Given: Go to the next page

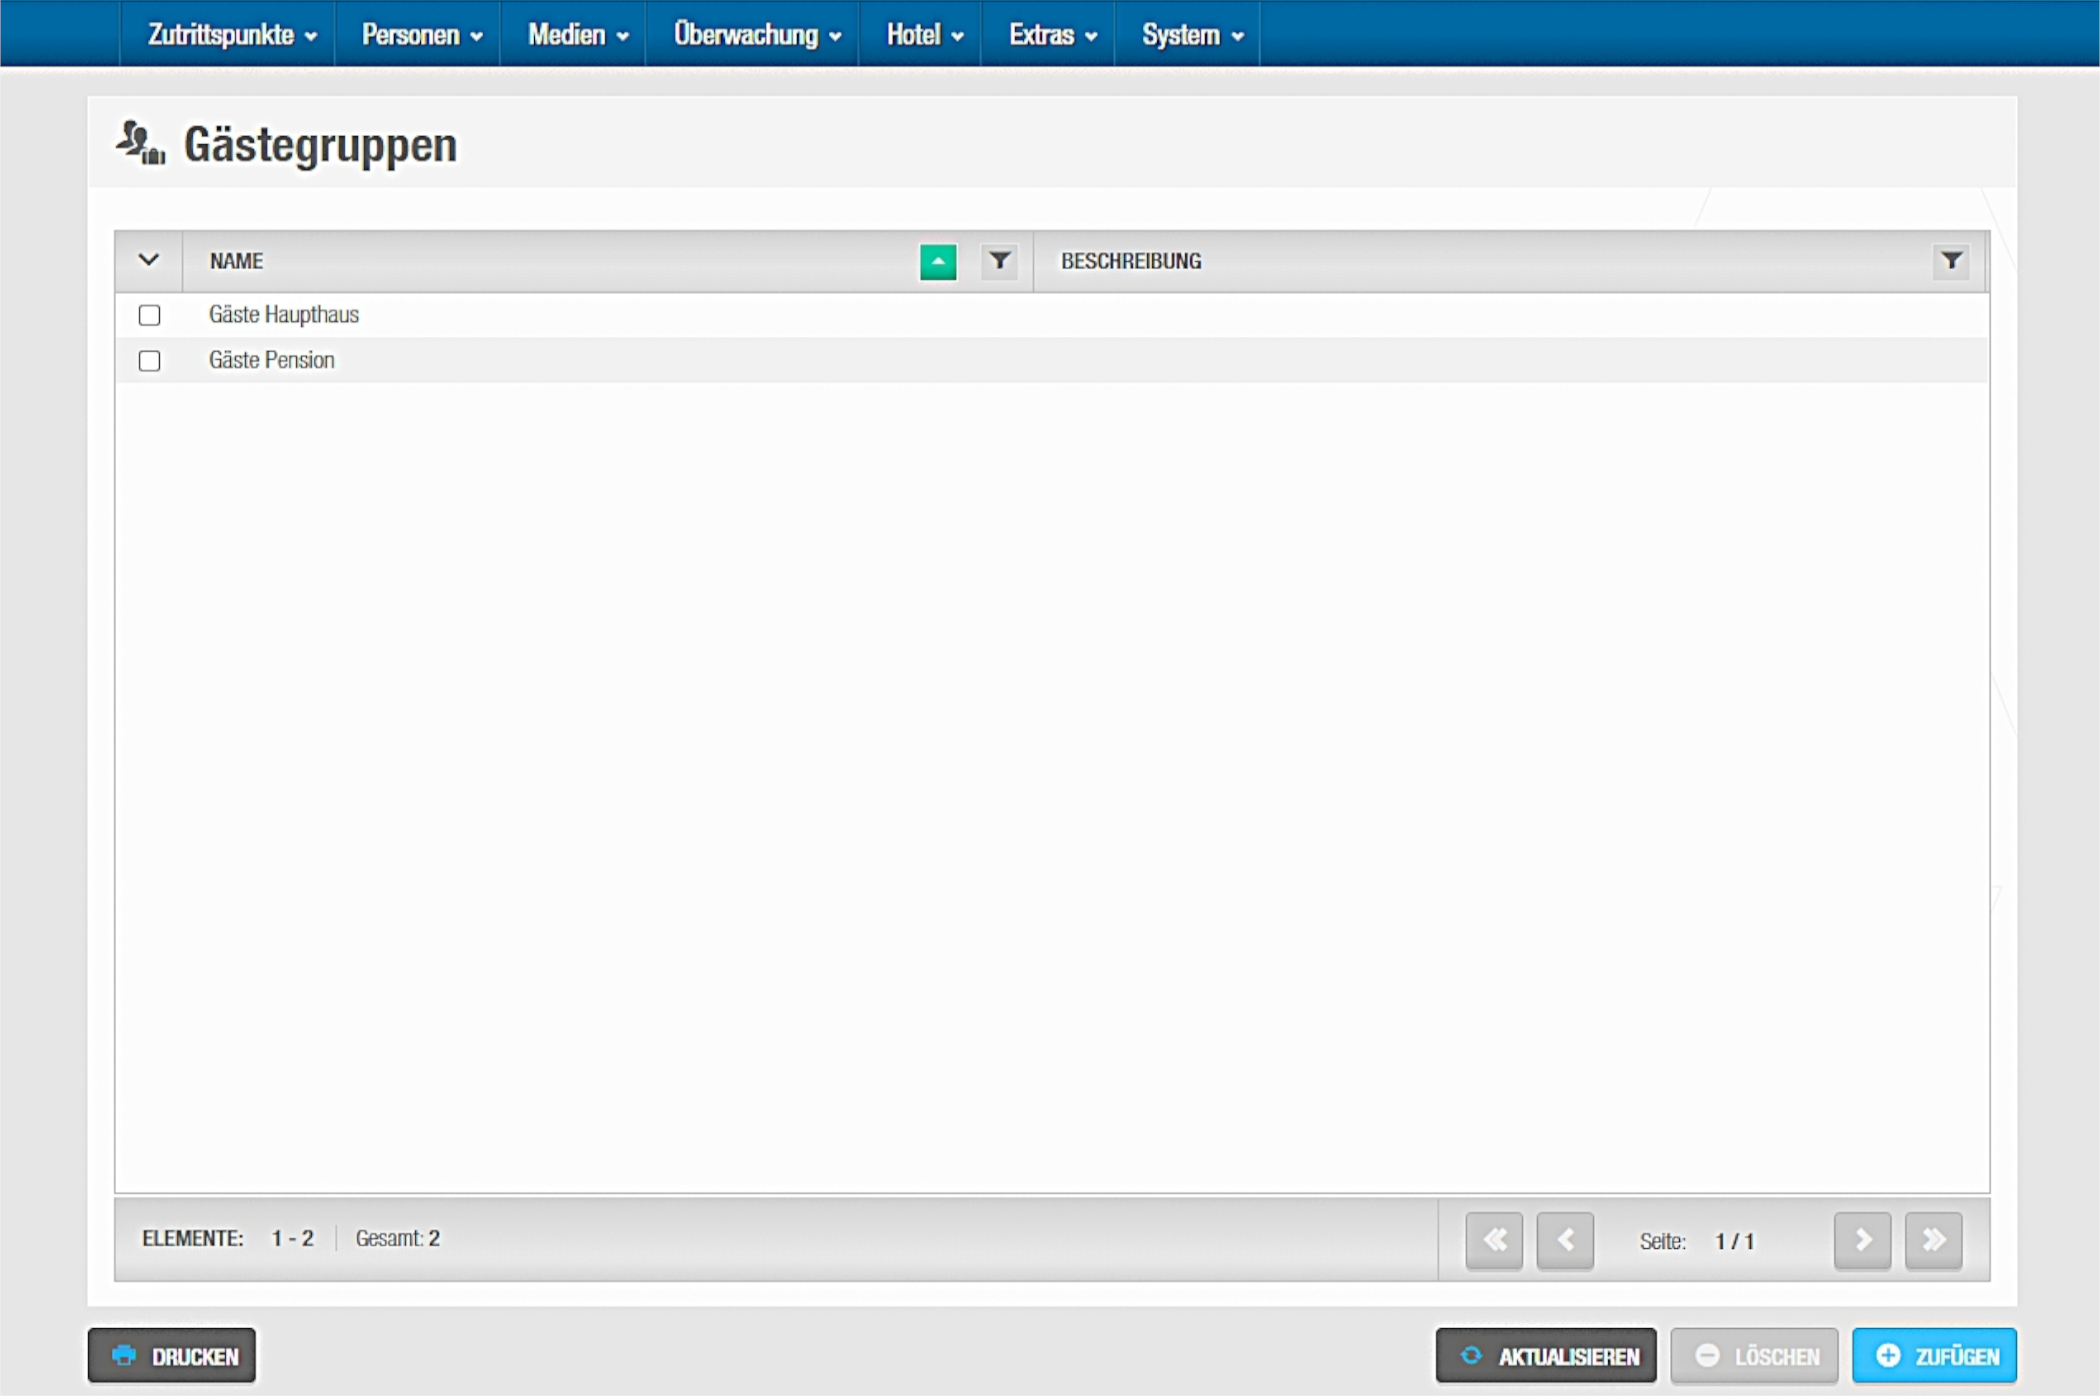Looking at the screenshot, I should click(x=1861, y=1241).
